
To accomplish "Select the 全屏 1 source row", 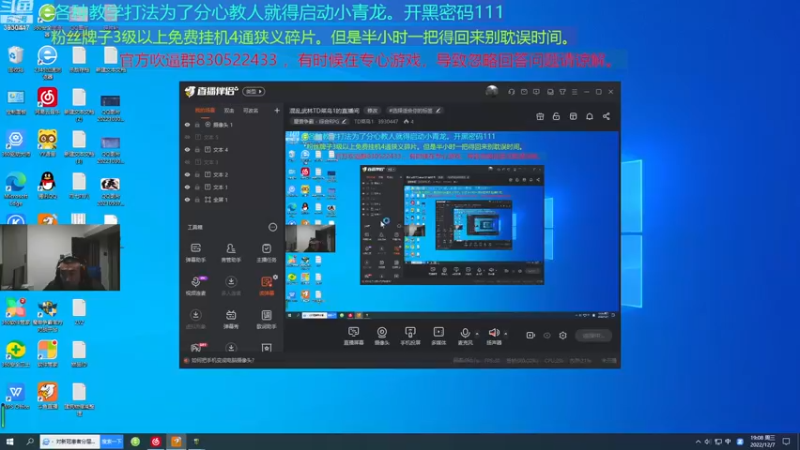I will 232,199.
